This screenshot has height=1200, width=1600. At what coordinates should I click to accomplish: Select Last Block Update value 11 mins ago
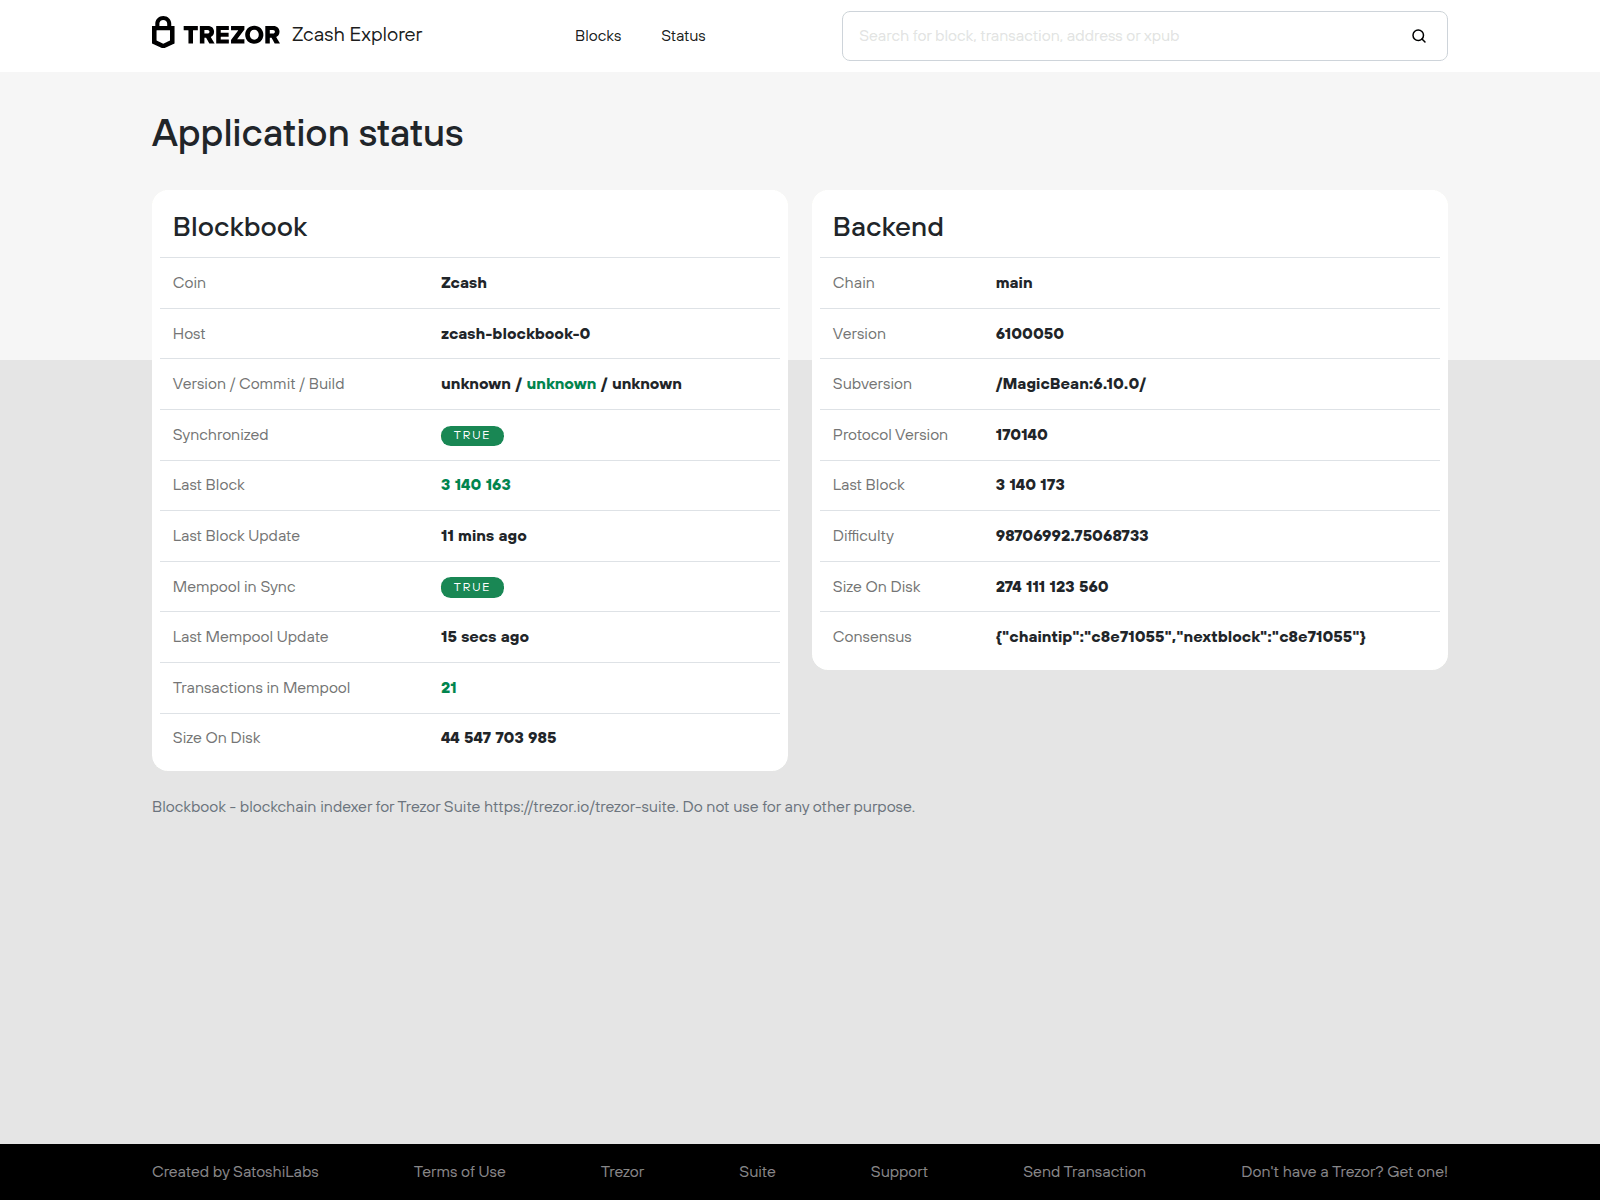tap(484, 536)
